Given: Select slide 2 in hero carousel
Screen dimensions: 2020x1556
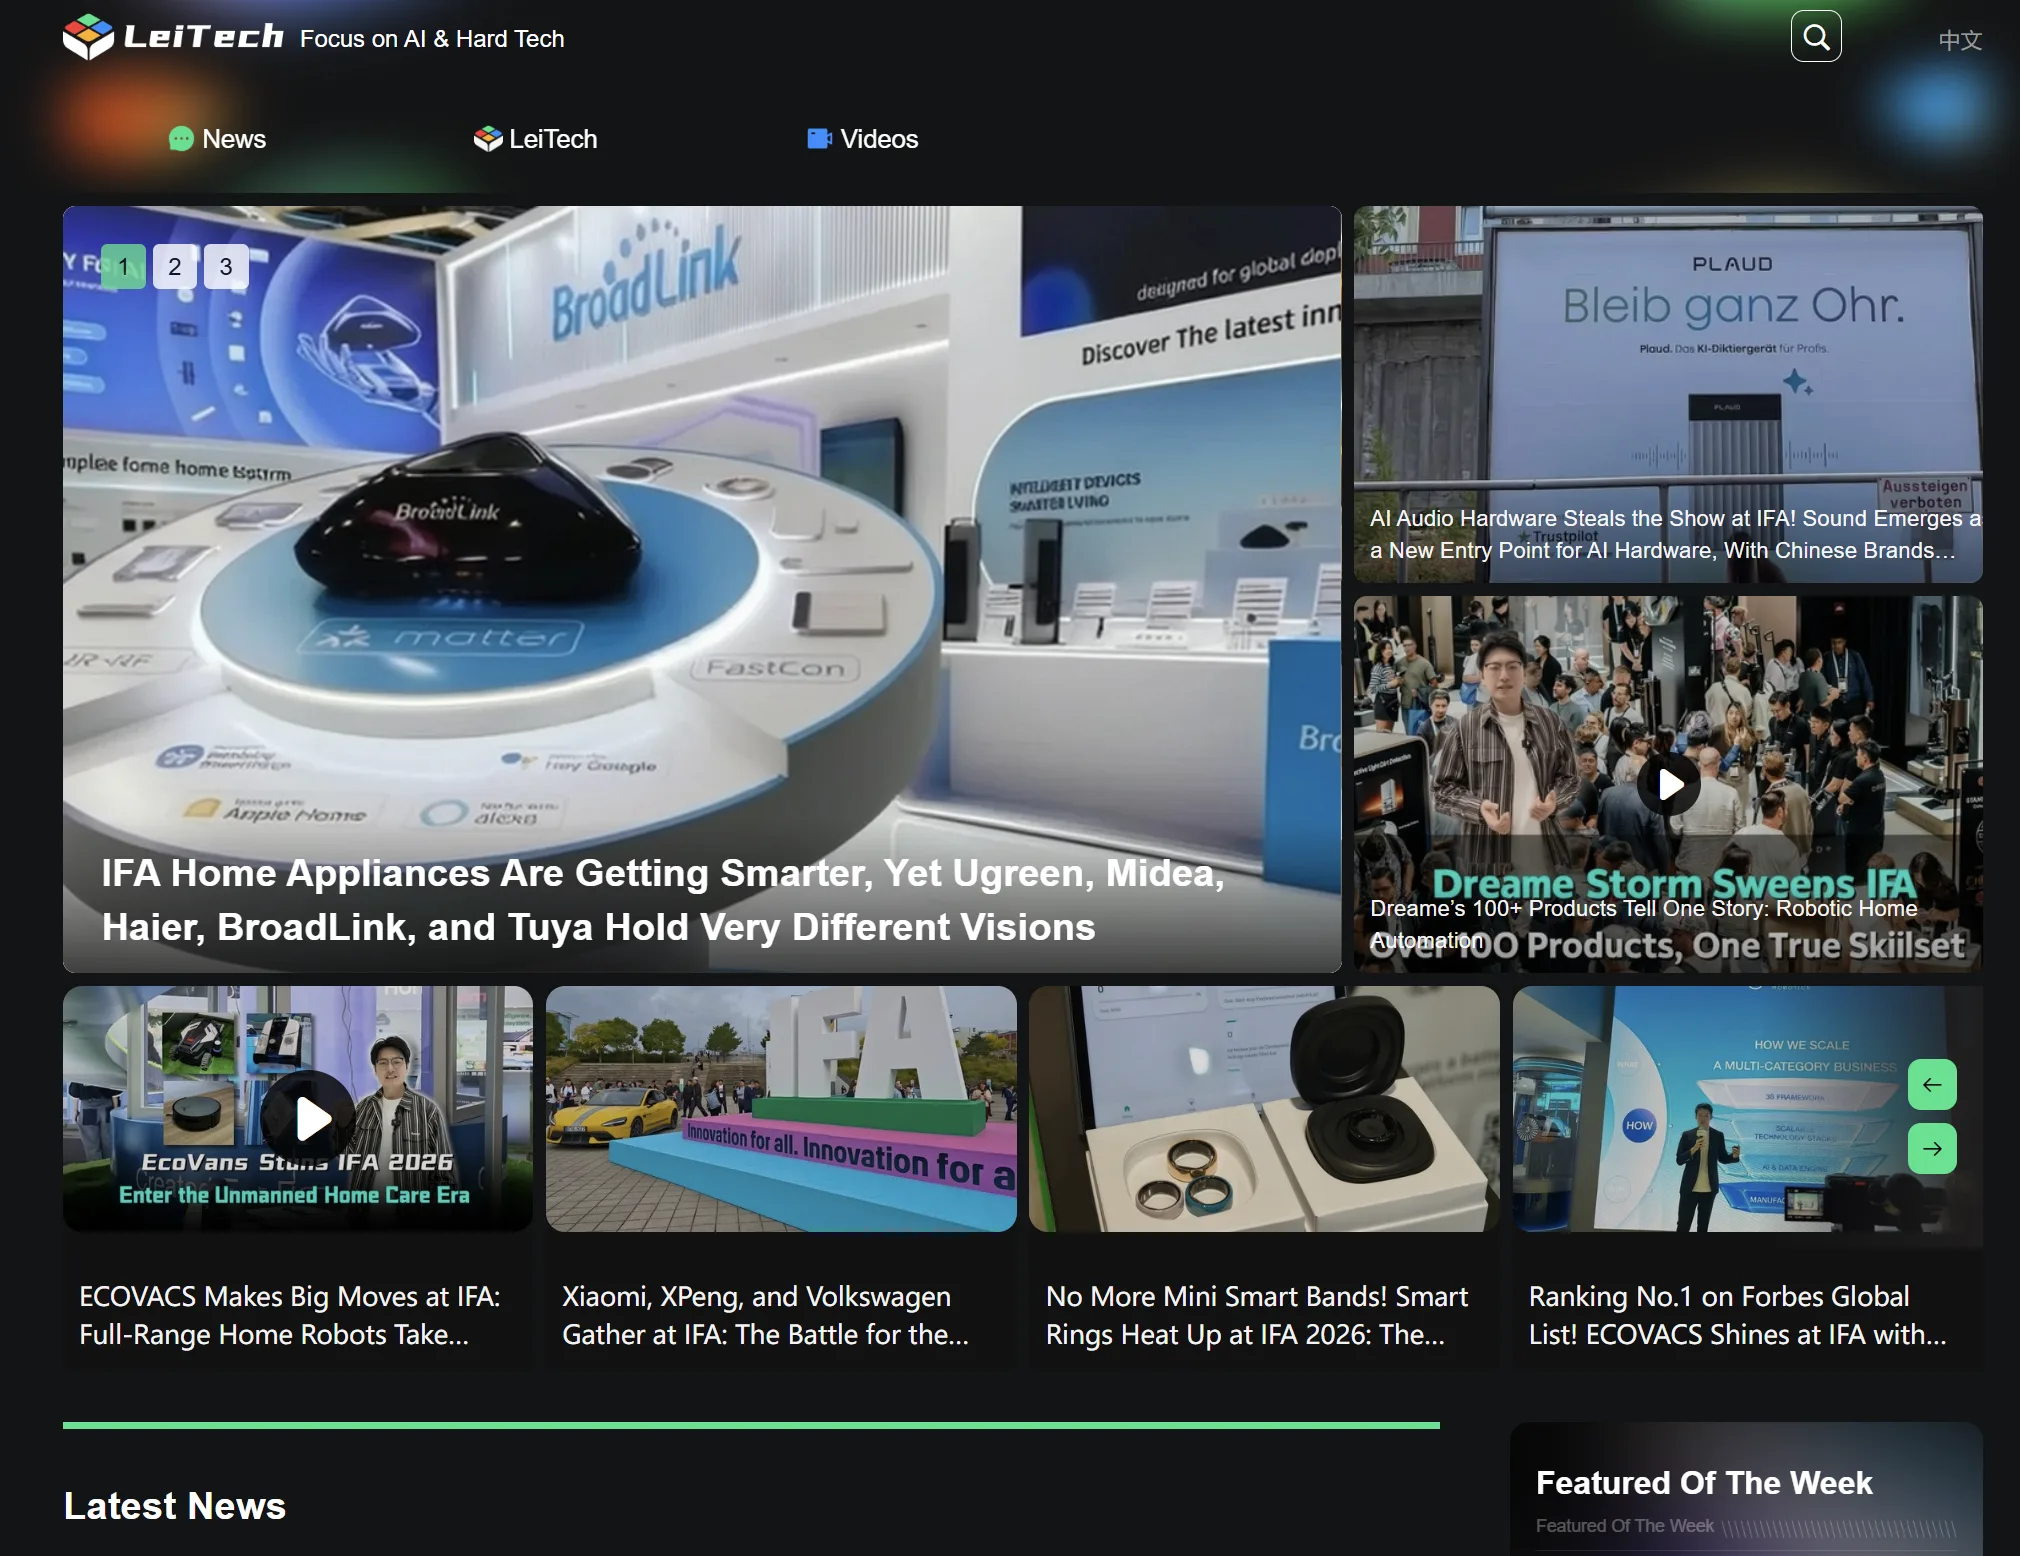Looking at the screenshot, I should click(175, 267).
